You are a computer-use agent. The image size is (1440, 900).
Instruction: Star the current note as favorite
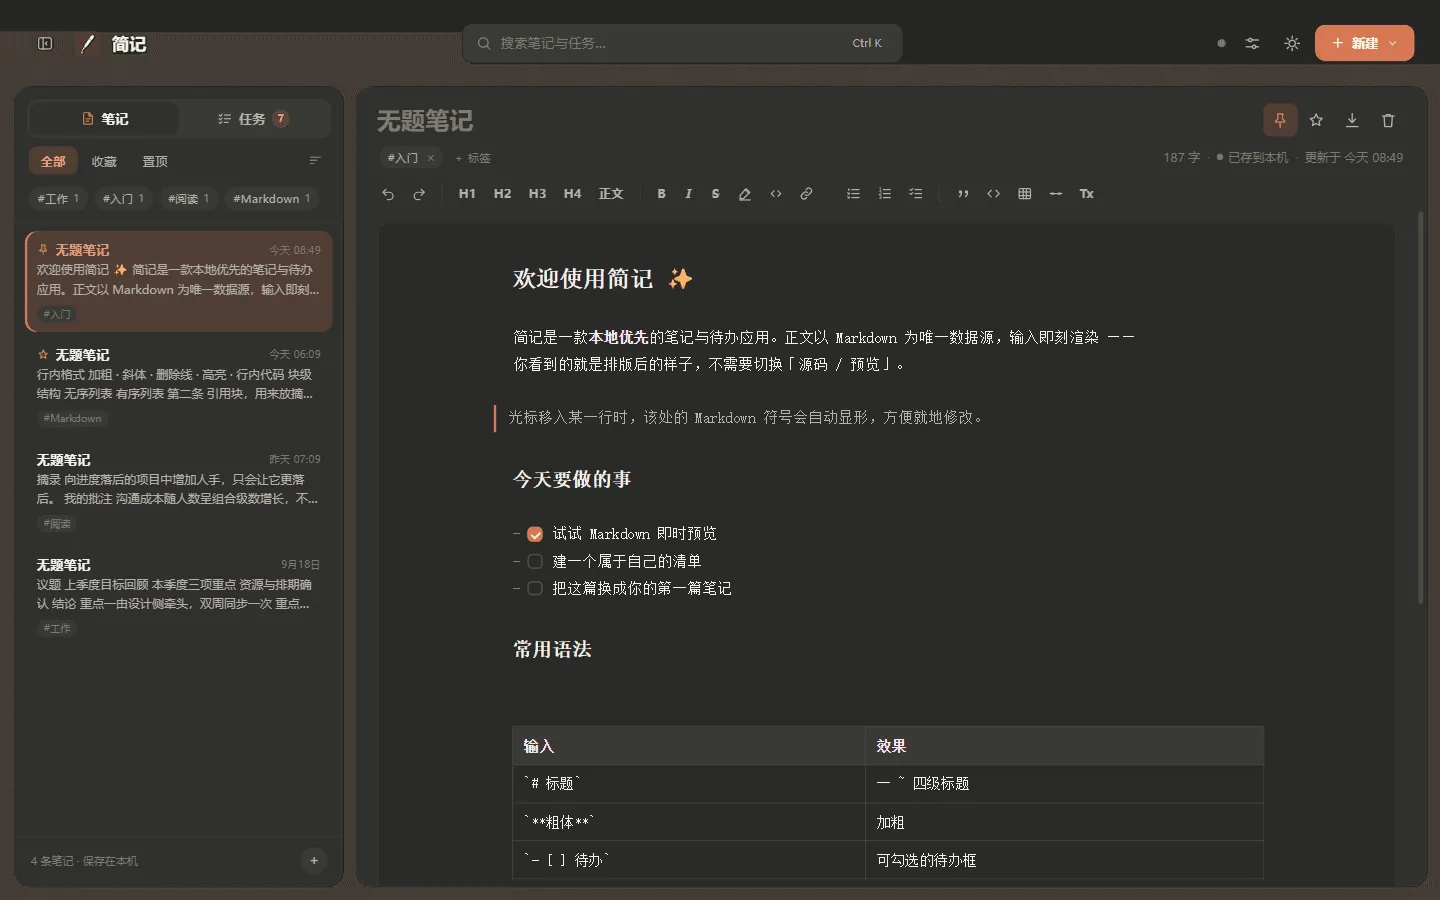click(1316, 120)
